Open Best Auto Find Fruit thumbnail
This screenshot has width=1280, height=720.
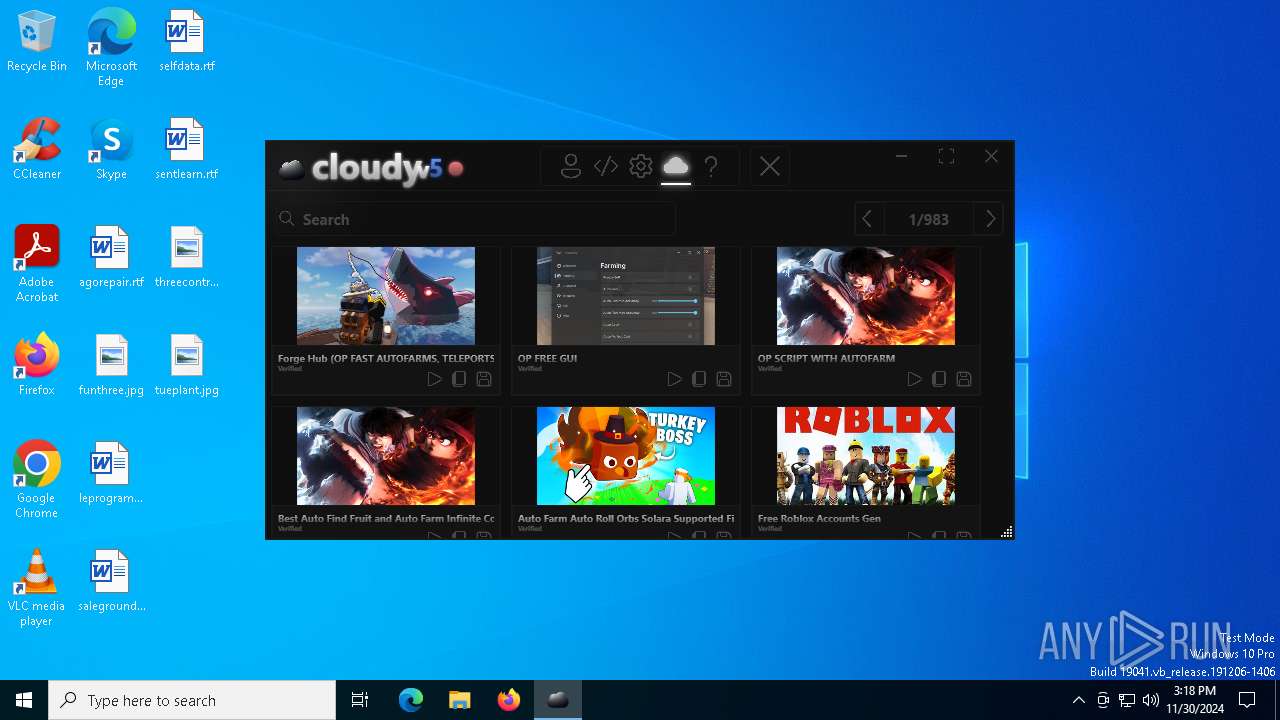coord(386,456)
